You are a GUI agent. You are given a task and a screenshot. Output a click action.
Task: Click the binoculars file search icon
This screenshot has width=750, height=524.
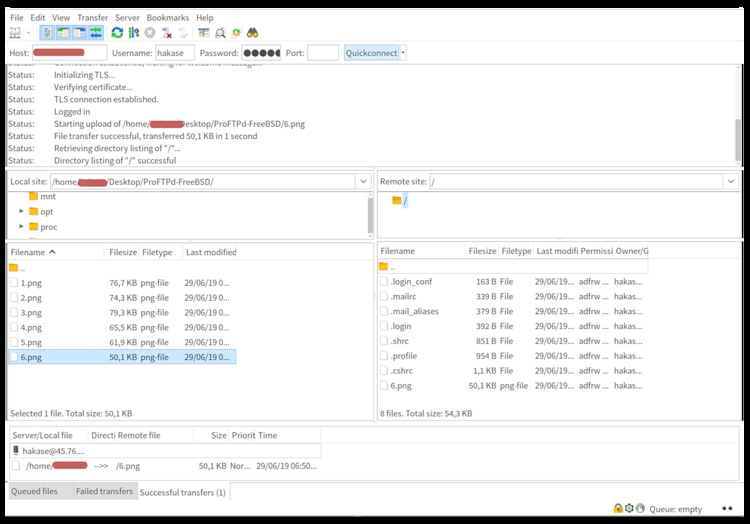pyautogui.click(x=252, y=33)
